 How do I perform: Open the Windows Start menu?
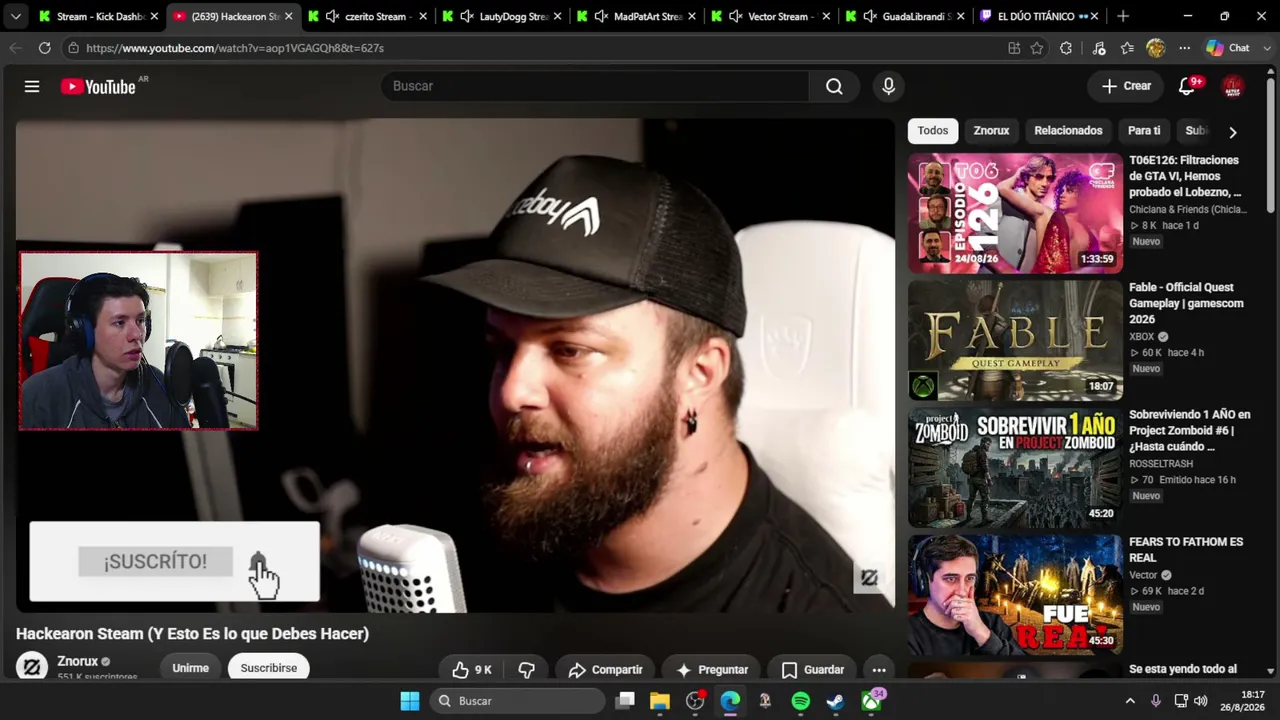[x=410, y=701]
